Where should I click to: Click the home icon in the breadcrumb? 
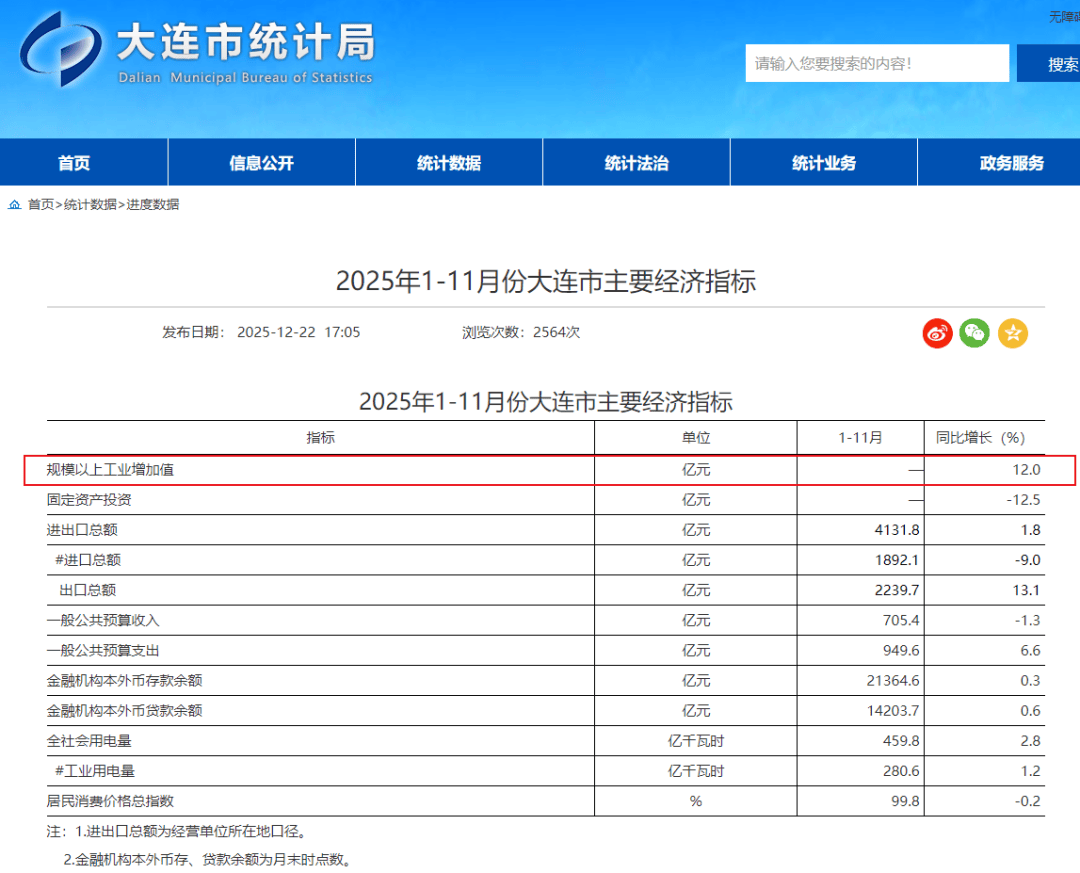pos(15,205)
